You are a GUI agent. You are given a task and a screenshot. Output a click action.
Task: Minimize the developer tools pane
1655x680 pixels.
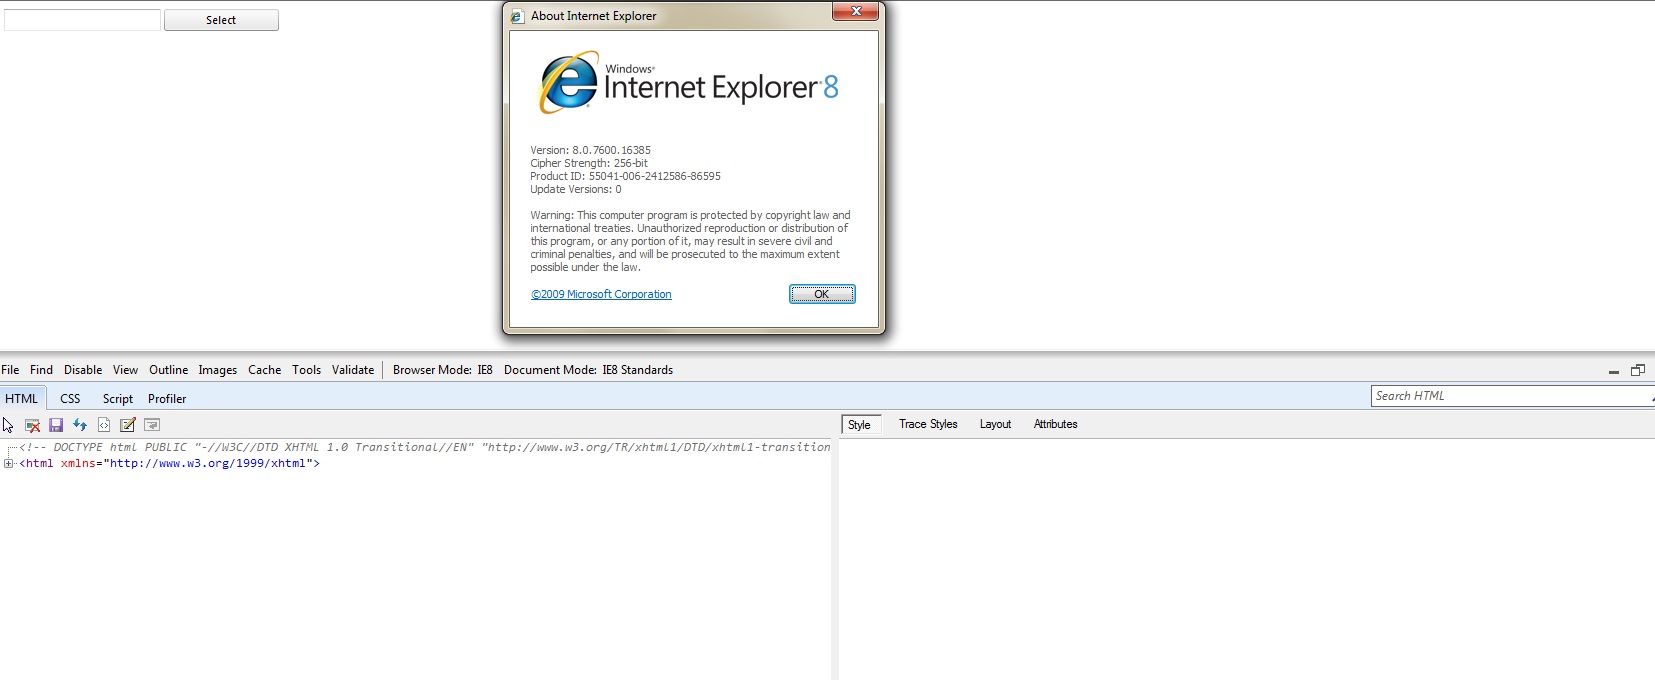(x=1613, y=371)
